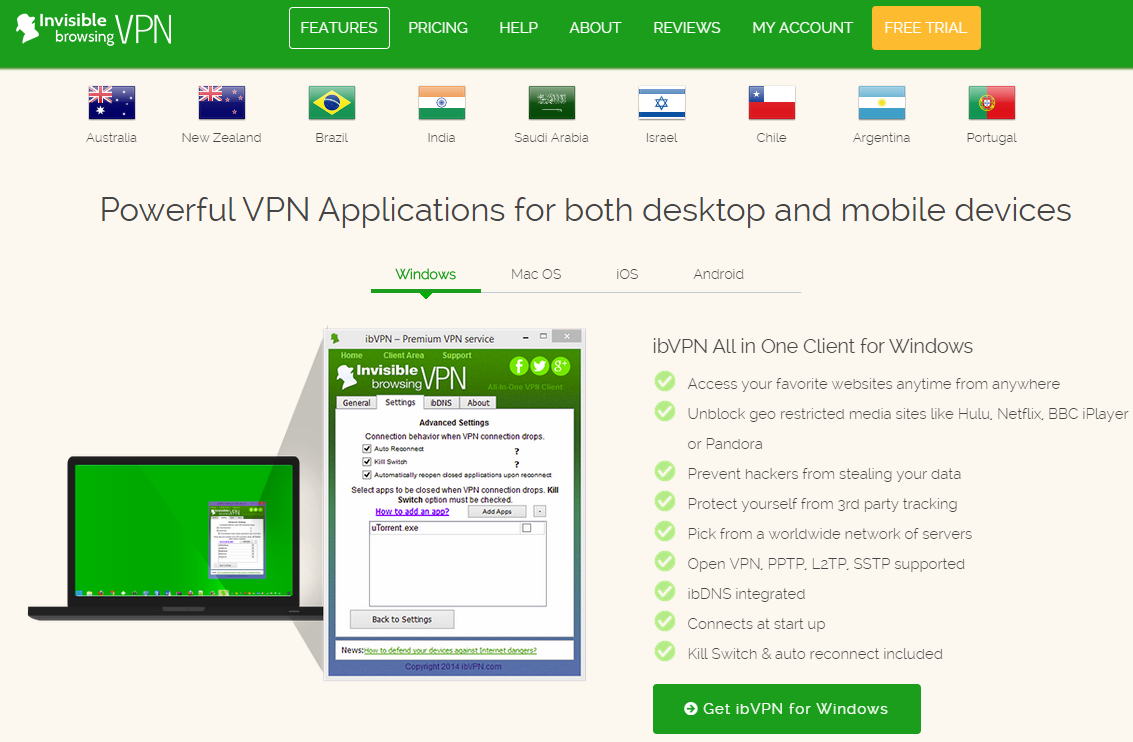
Task: Click the Add Apps button
Action: tap(496, 512)
